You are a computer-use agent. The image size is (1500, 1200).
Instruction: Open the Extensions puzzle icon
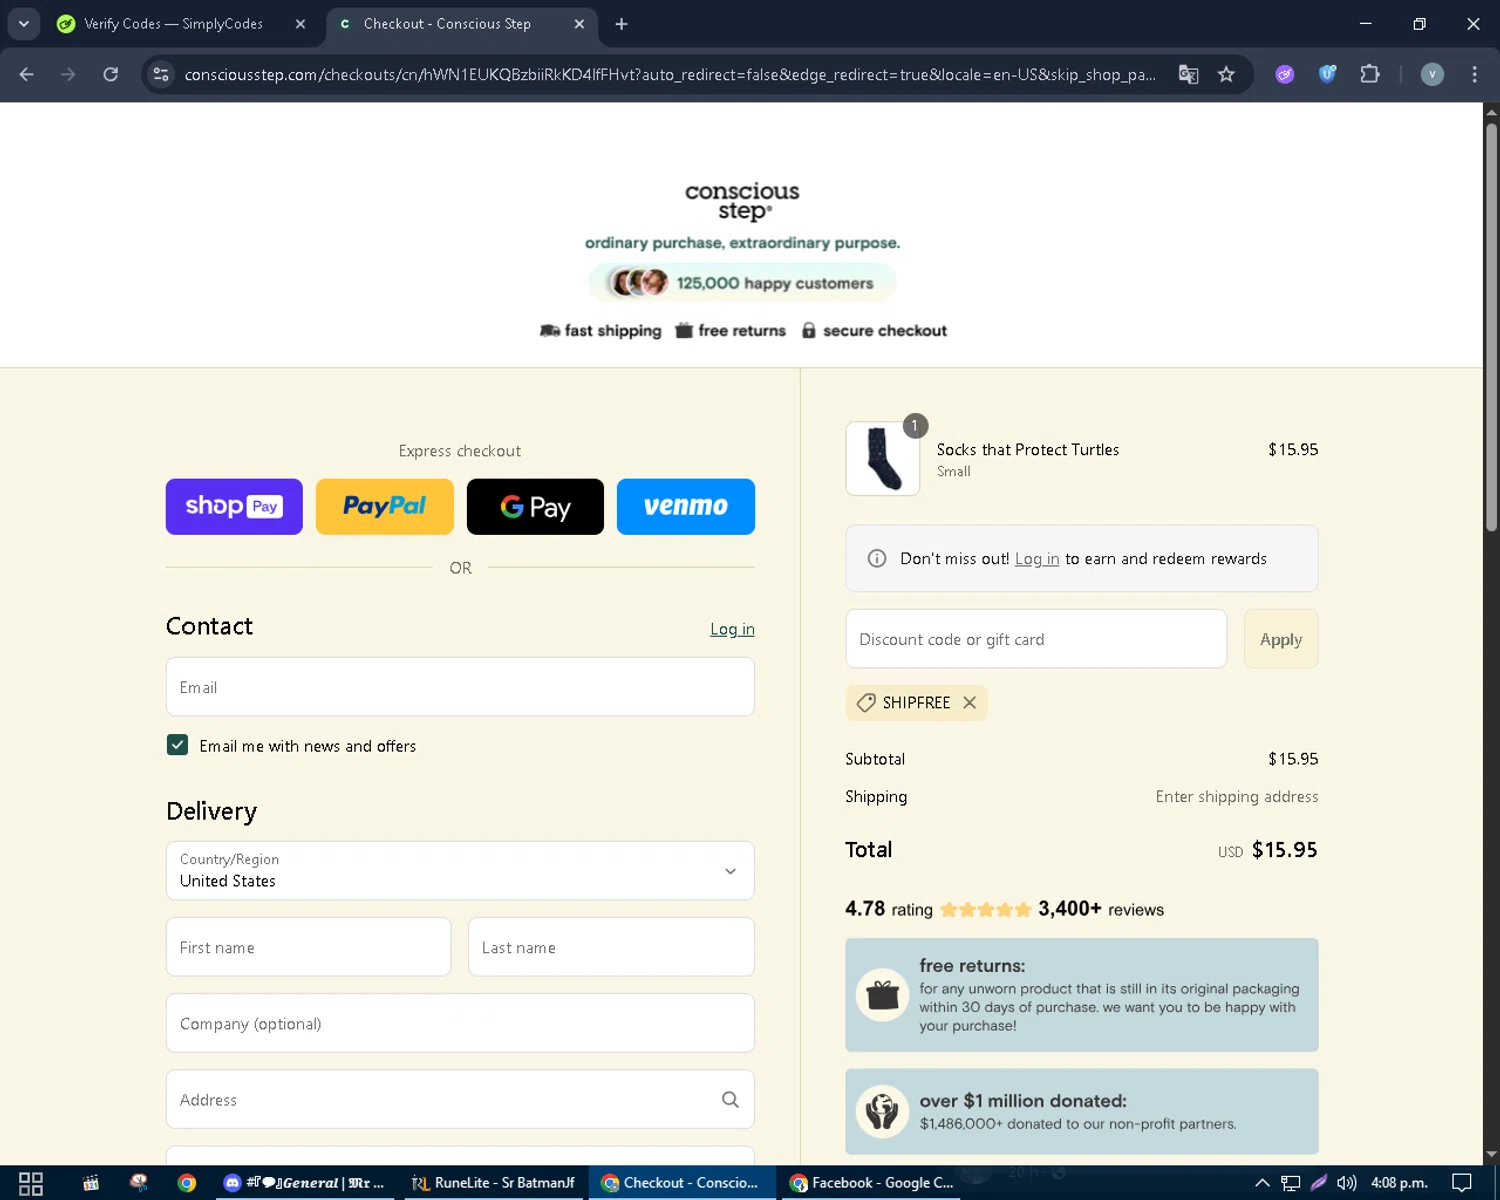tap(1370, 74)
